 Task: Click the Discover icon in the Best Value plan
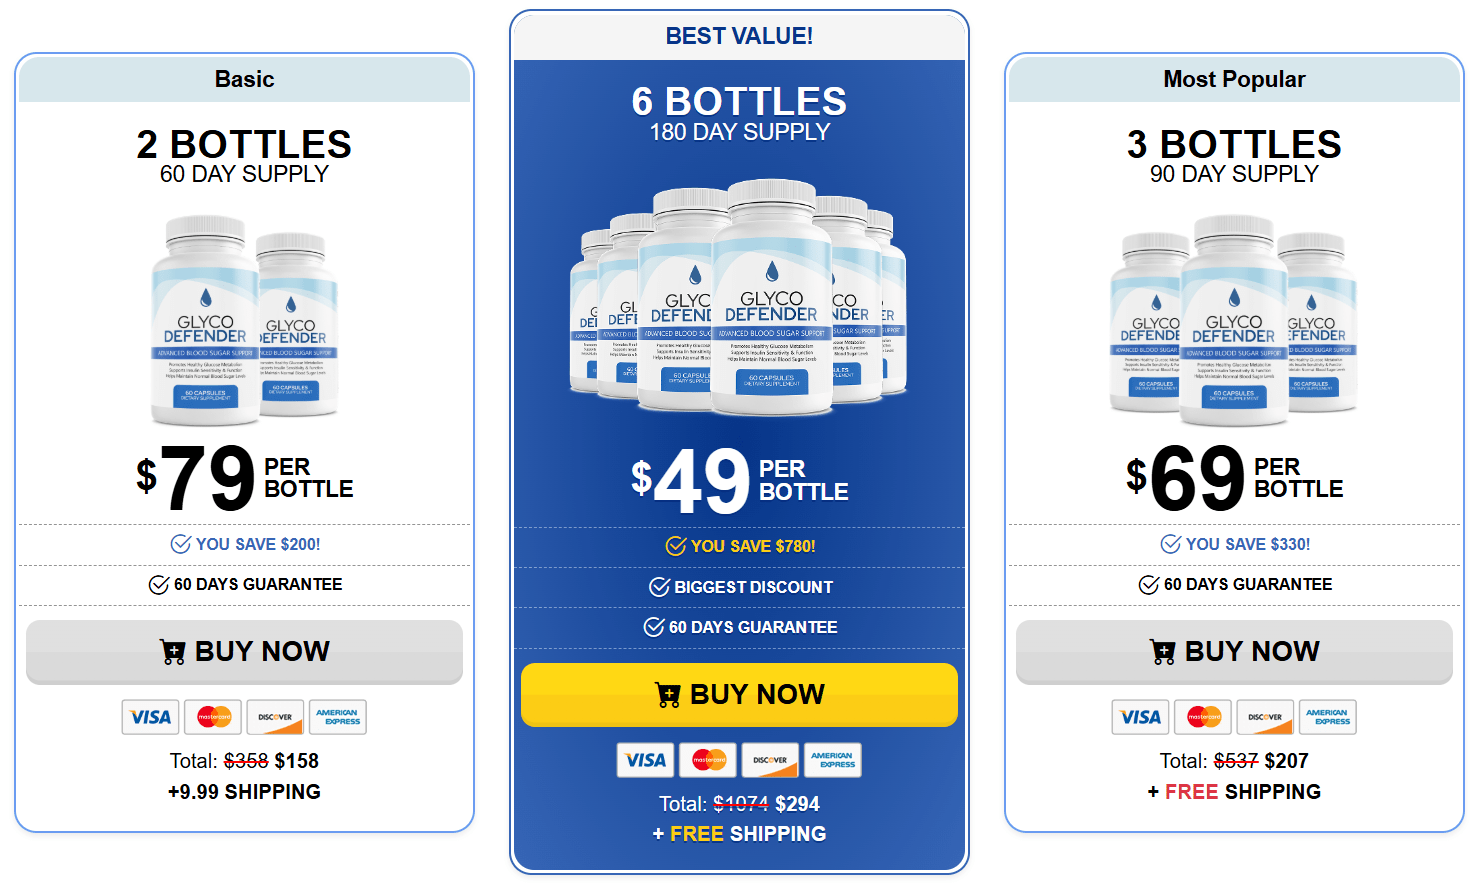click(770, 760)
